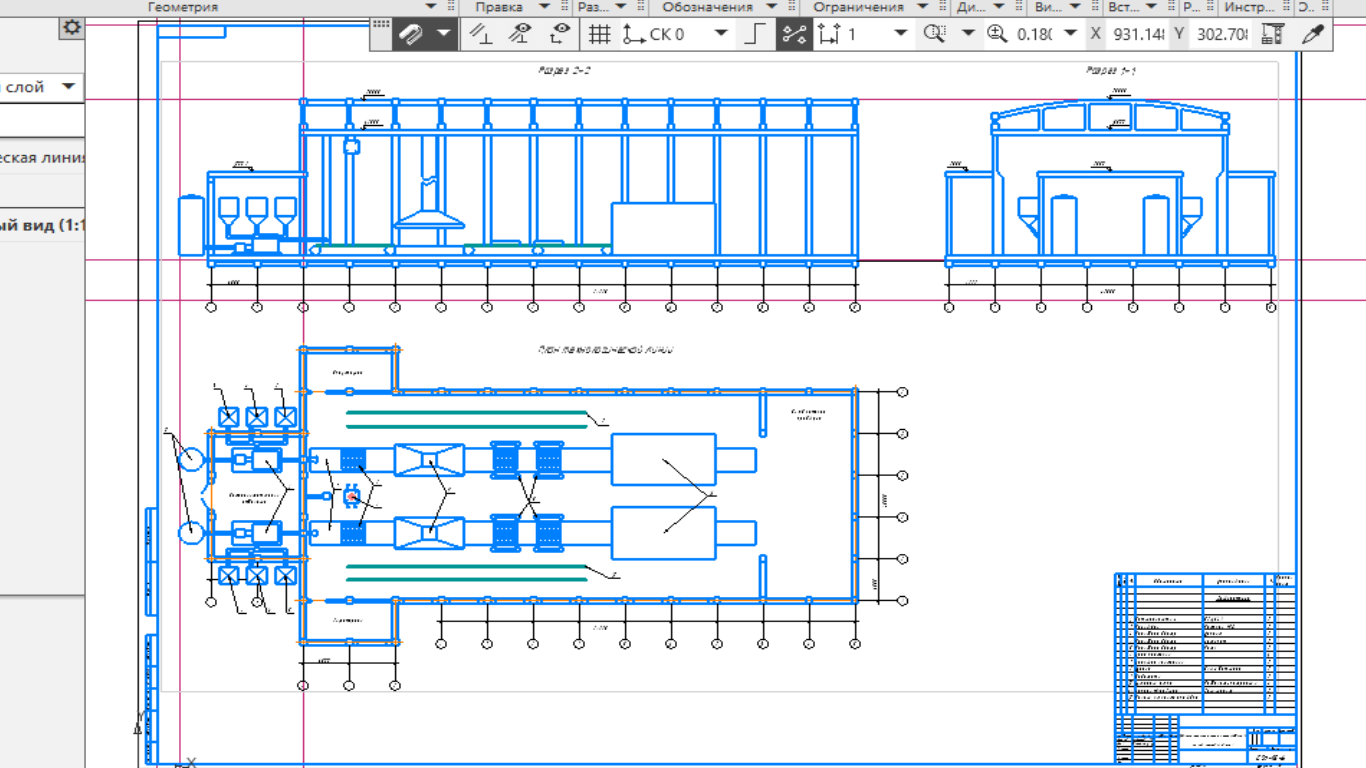Expand the Ограничения dropdown arrow
Viewport: 1366px width, 768px height.
pyautogui.click(x=924, y=7)
